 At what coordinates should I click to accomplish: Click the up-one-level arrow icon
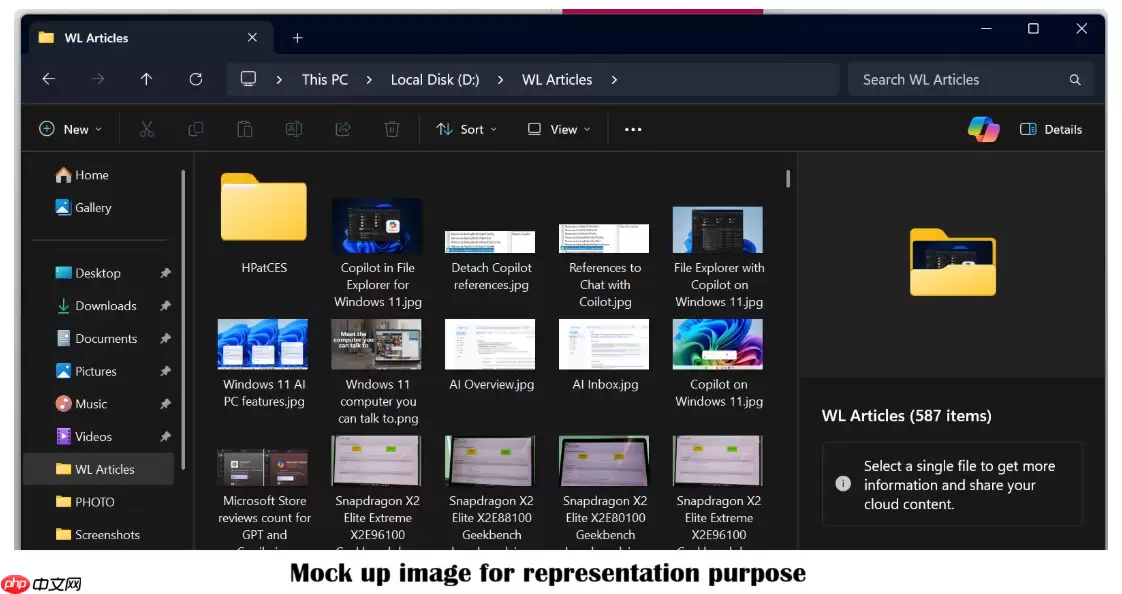pos(145,79)
